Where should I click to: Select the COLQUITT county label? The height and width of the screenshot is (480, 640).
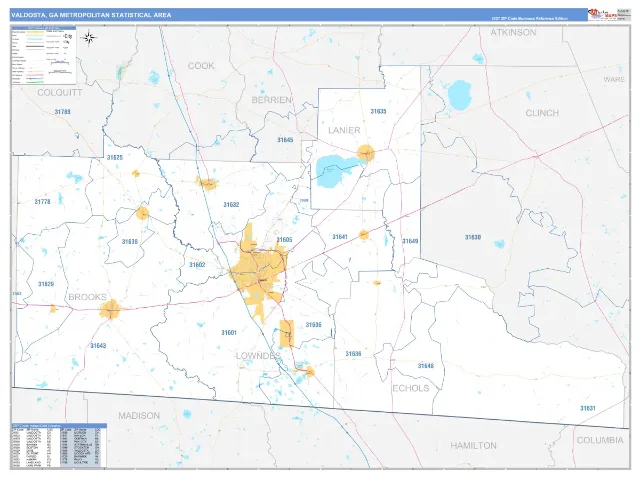(60, 93)
